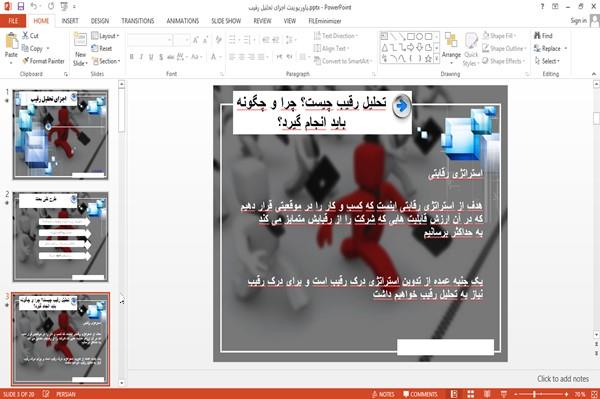Click the Paste clipboard icon
Screen dimensions: 600x399
click(11, 41)
